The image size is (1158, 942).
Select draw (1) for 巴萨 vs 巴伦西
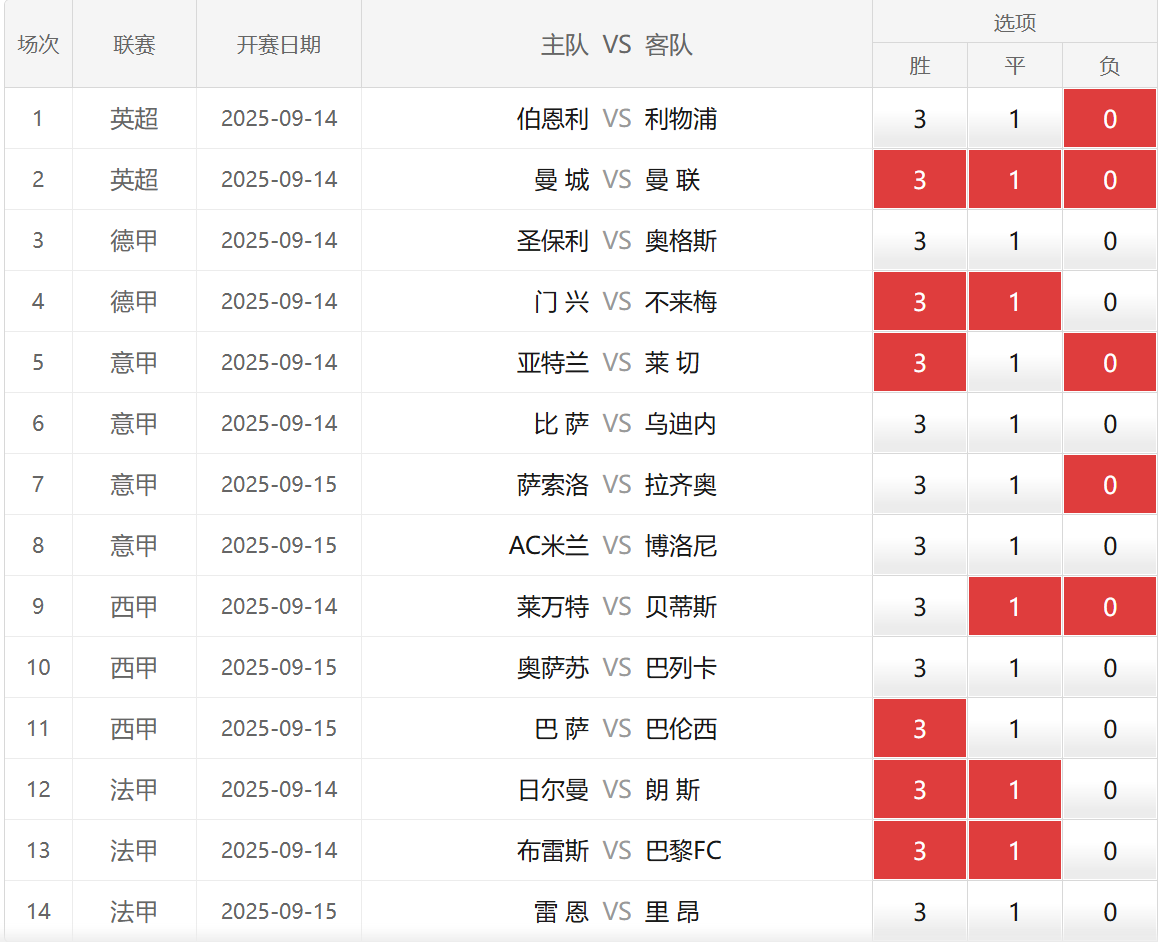(x=1015, y=729)
